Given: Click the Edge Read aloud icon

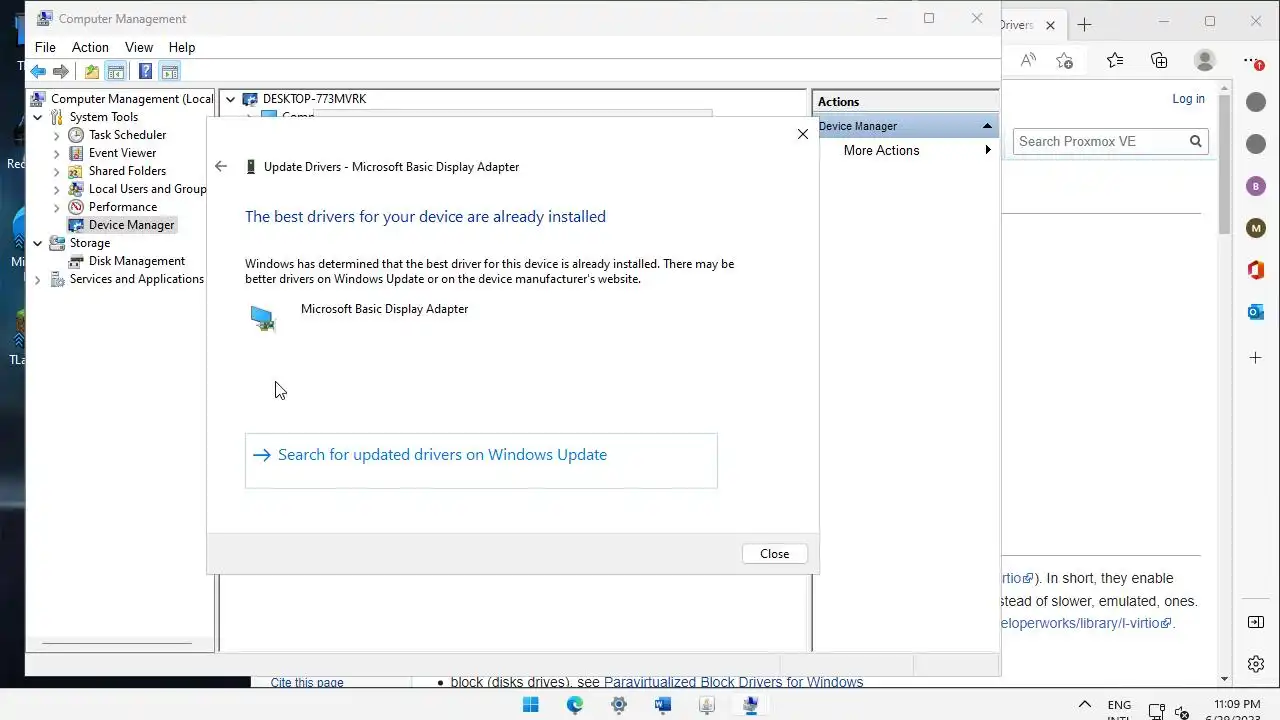Looking at the screenshot, I should tap(1028, 60).
